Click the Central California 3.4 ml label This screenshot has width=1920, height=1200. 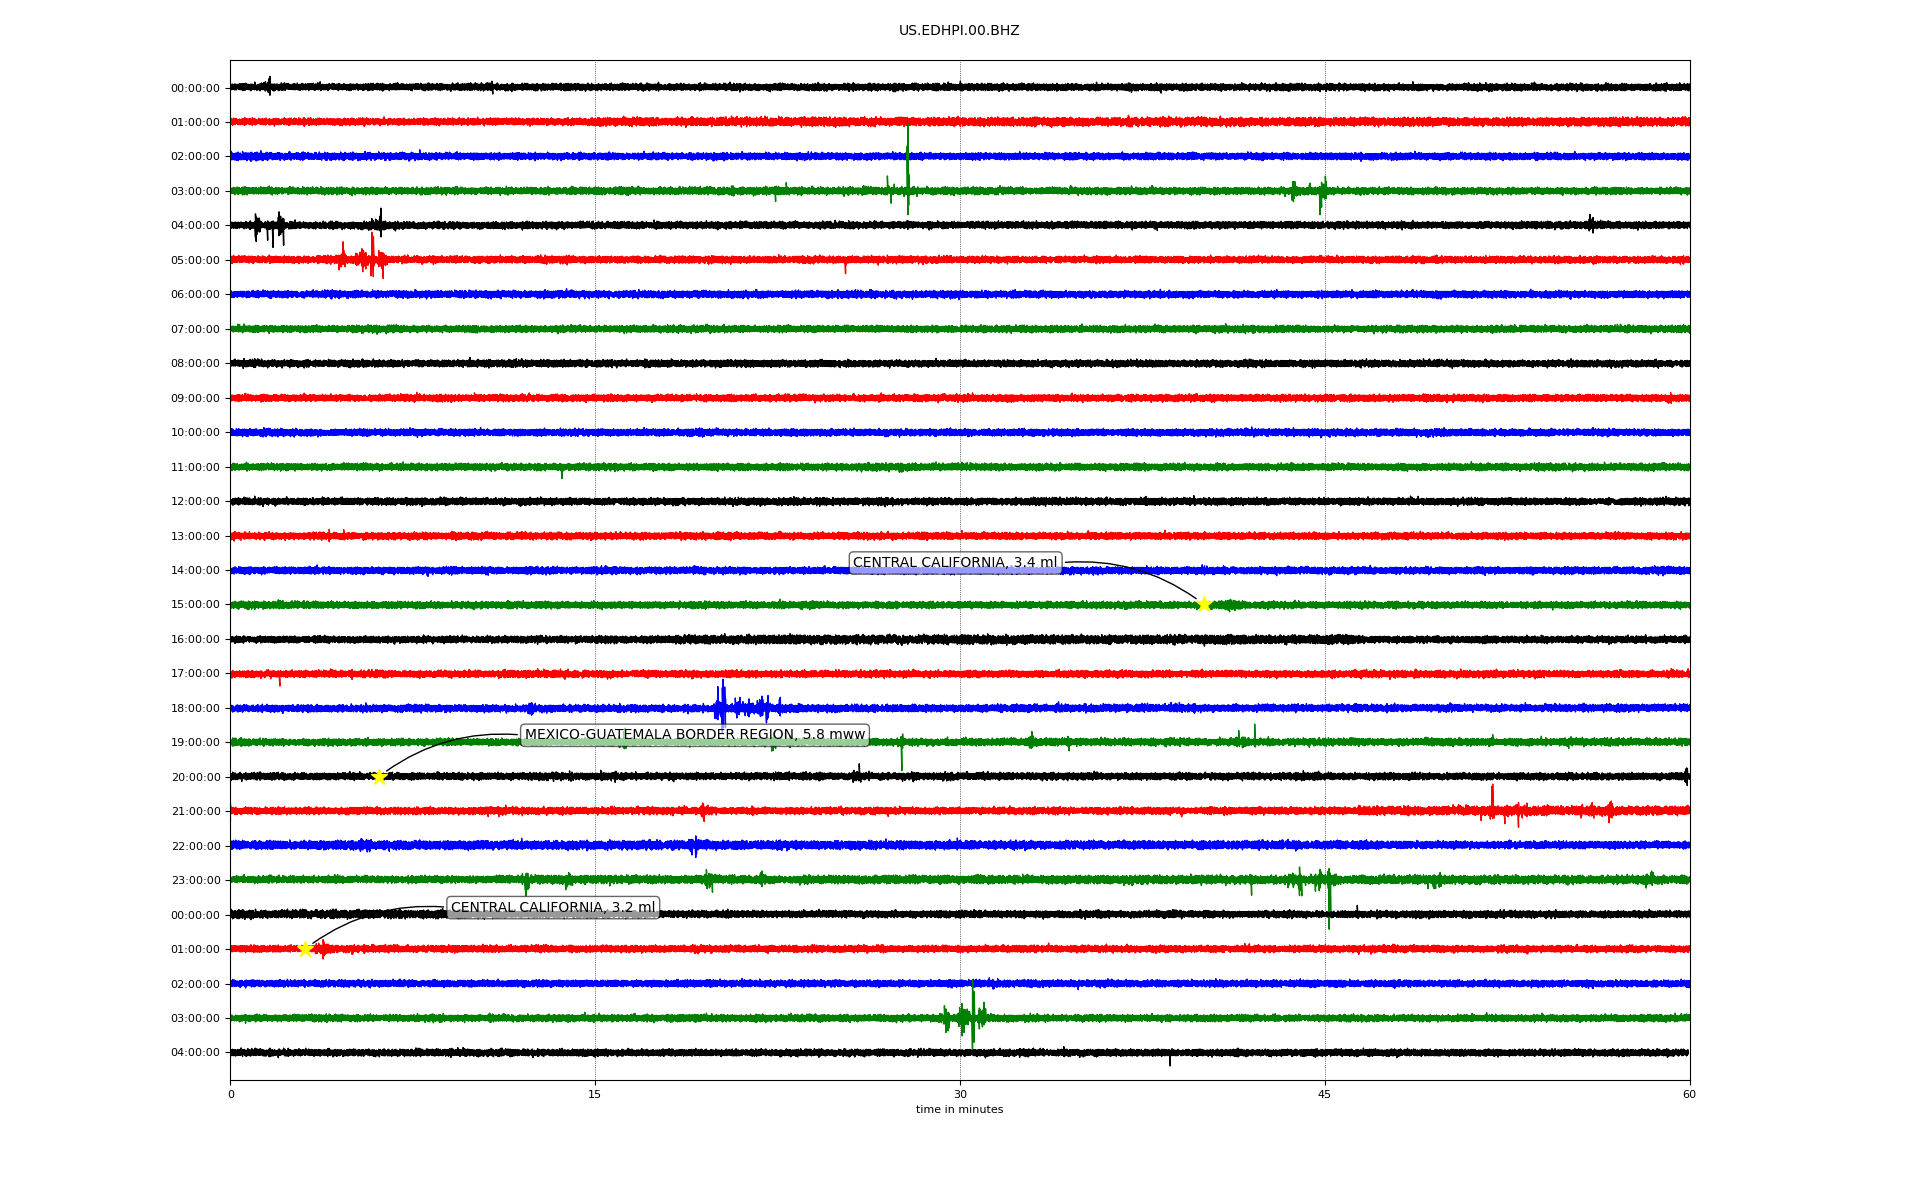[x=954, y=563]
